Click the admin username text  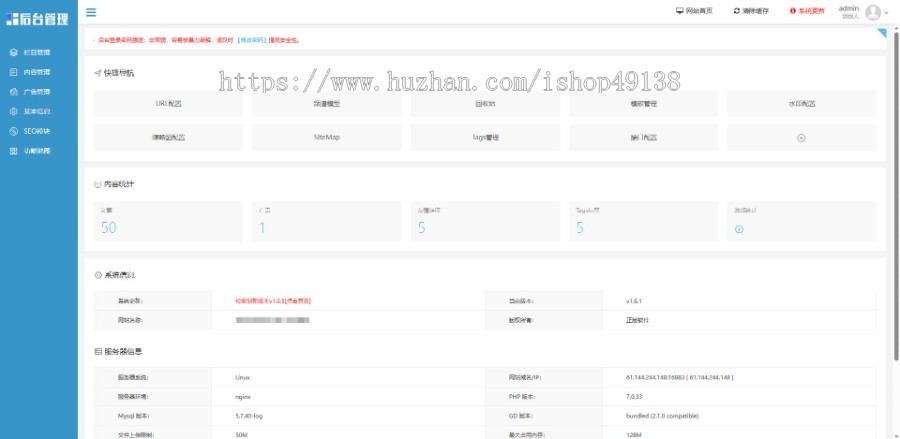tap(848, 8)
